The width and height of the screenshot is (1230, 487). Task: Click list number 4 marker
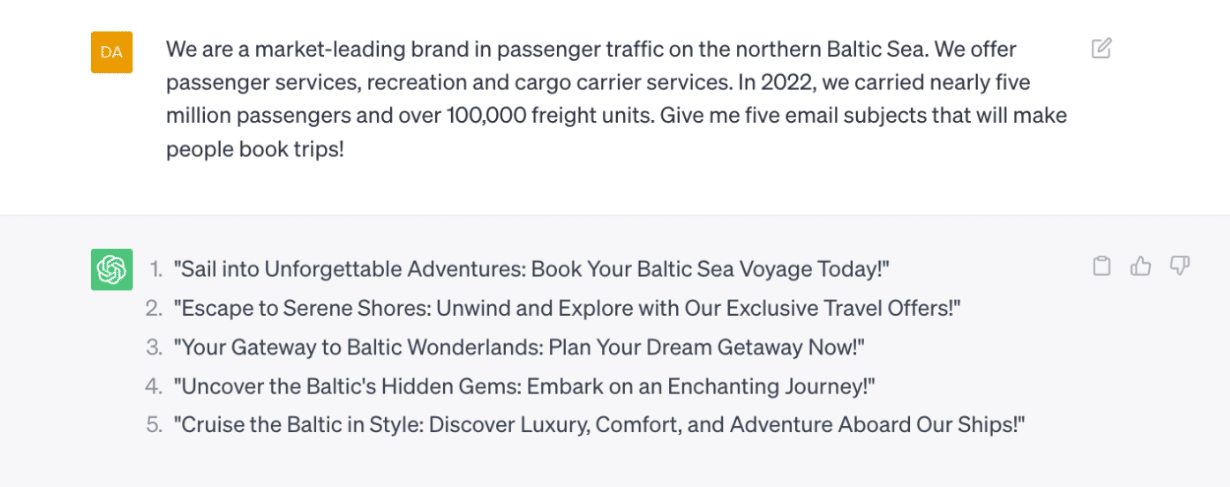(x=154, y=386)
